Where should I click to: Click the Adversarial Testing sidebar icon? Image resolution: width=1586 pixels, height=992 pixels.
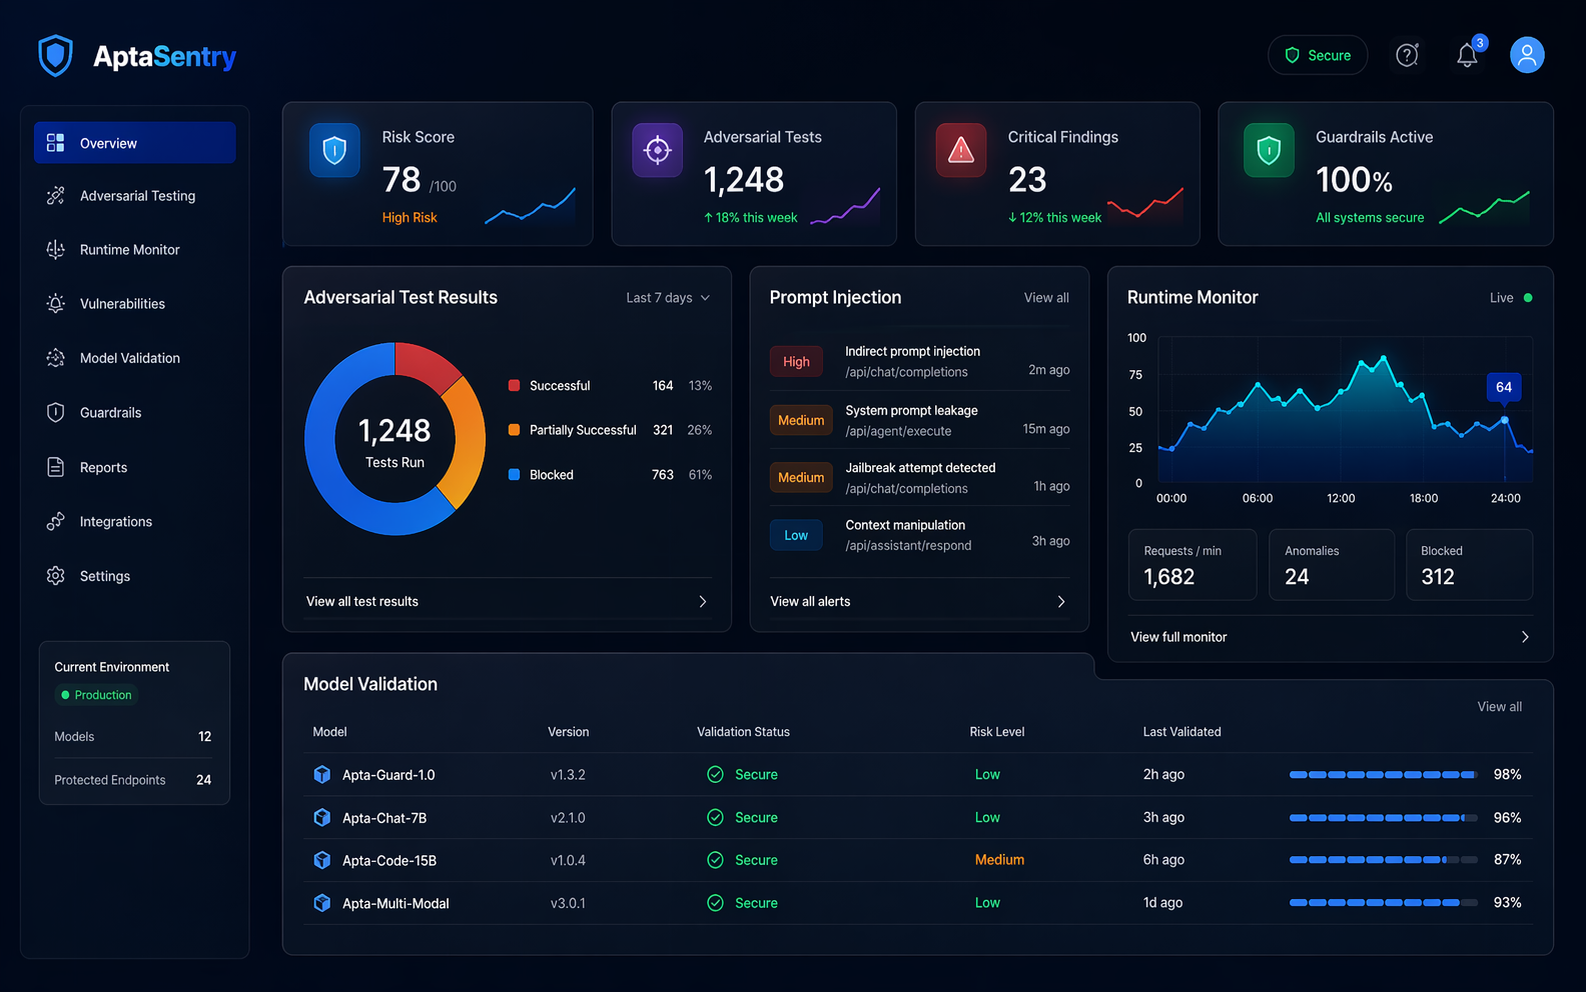(x=56, y=196)
